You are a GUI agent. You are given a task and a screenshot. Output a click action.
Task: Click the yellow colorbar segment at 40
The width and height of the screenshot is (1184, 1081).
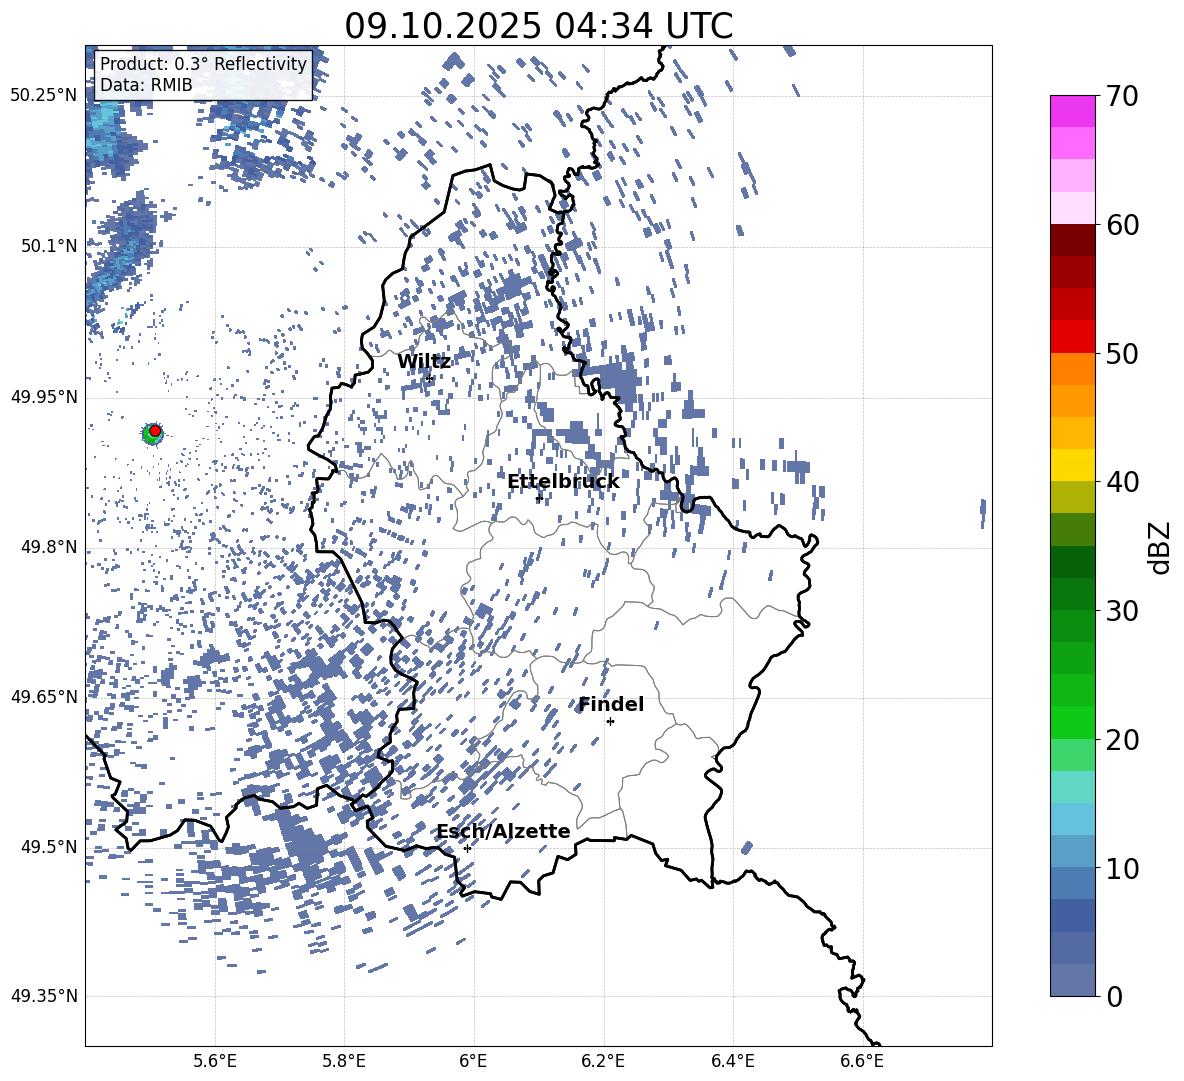[x=1072, y=466]
